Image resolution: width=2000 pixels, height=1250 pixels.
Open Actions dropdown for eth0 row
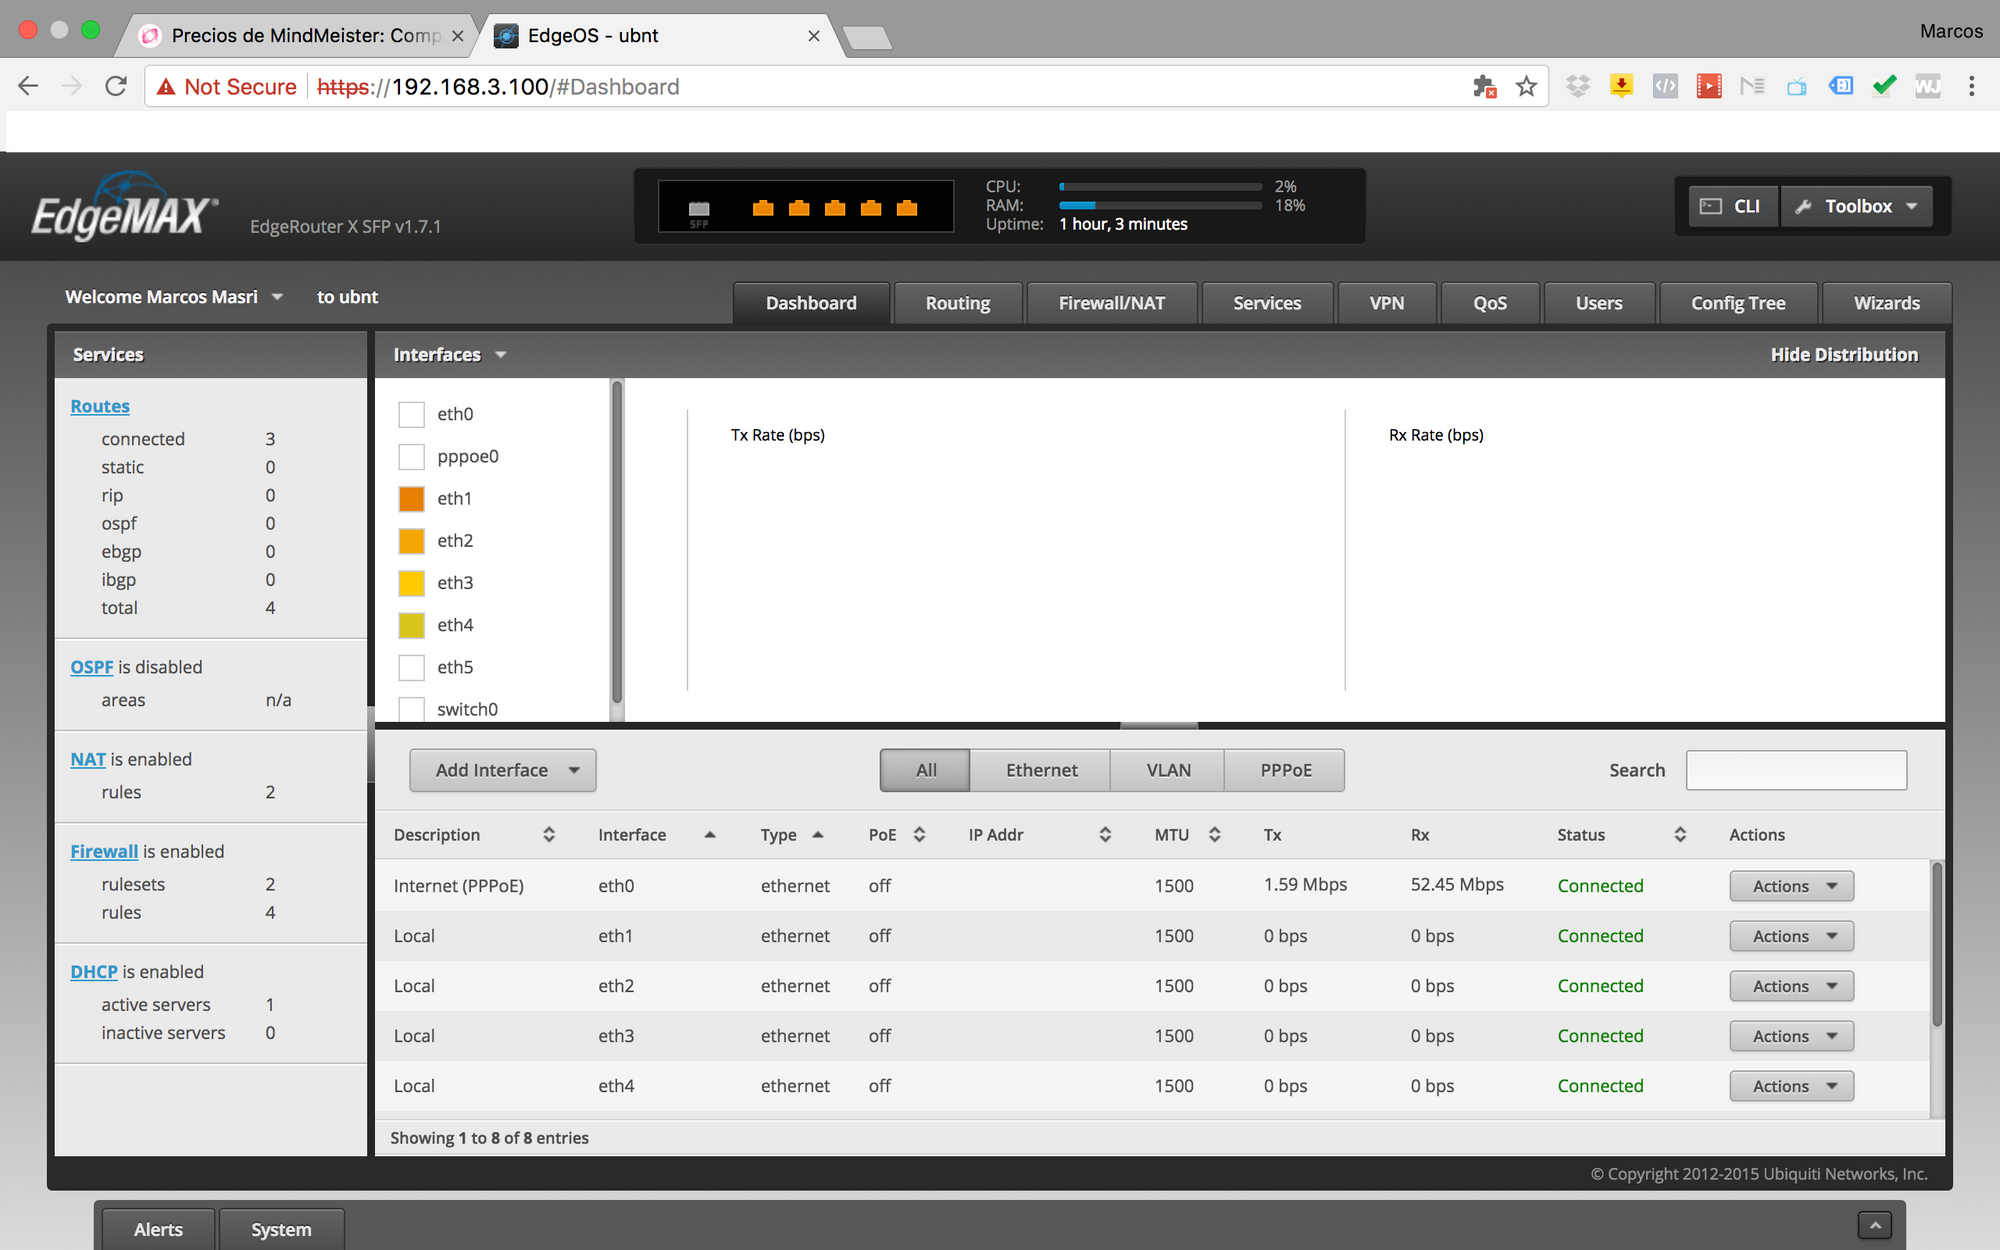1791,886
